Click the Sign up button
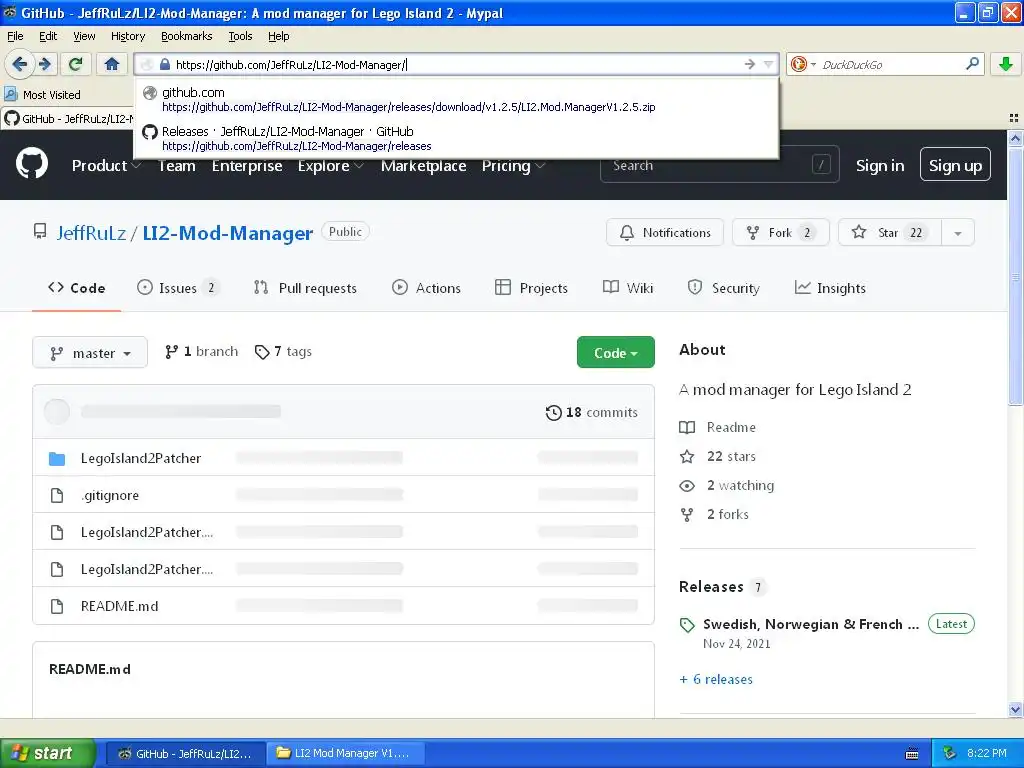Image resolution: width=1024 pixels, height=768 pixels. (955, 165)
